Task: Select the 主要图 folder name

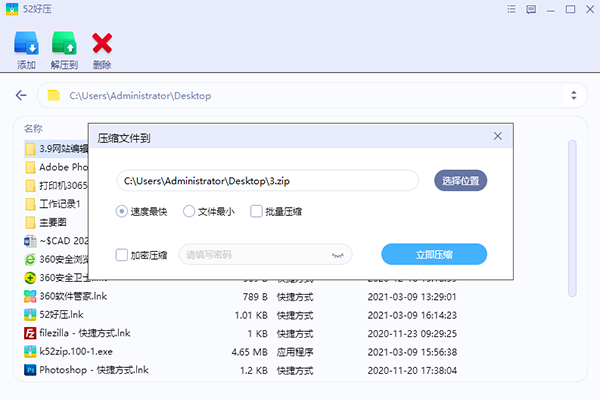Action: point(53,222)
